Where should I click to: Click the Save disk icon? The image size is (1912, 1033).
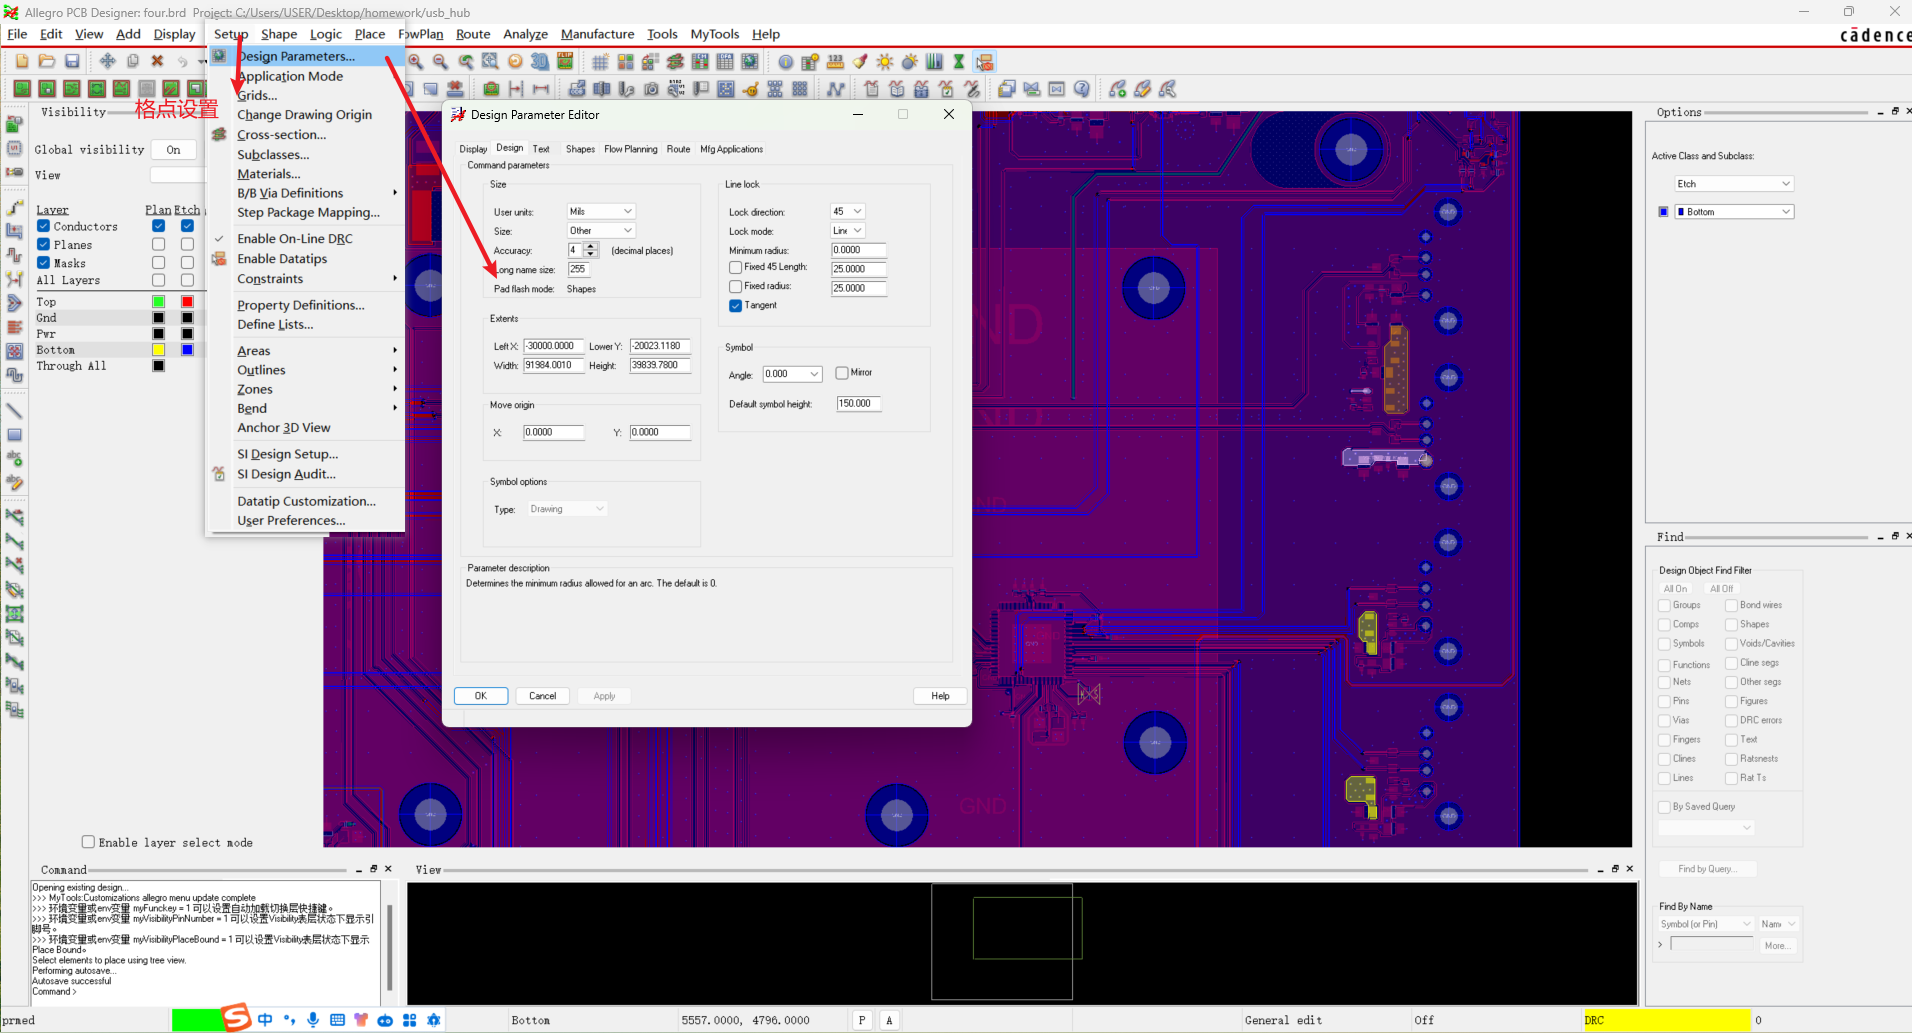click(72, 61)
